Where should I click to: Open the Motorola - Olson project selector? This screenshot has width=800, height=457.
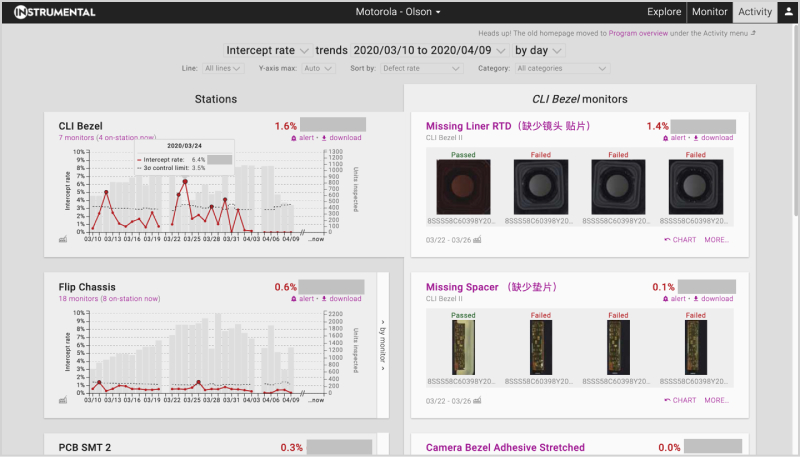click(399, 12)
